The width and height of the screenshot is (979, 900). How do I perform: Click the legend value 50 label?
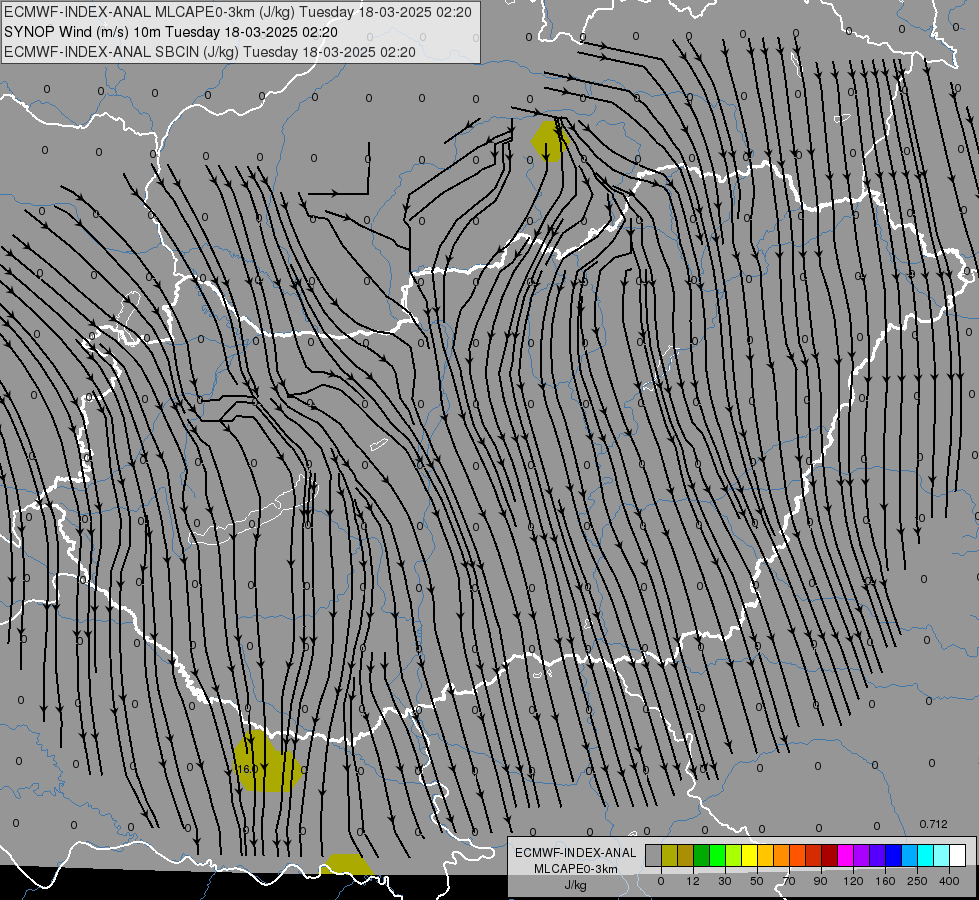point(757,881)
